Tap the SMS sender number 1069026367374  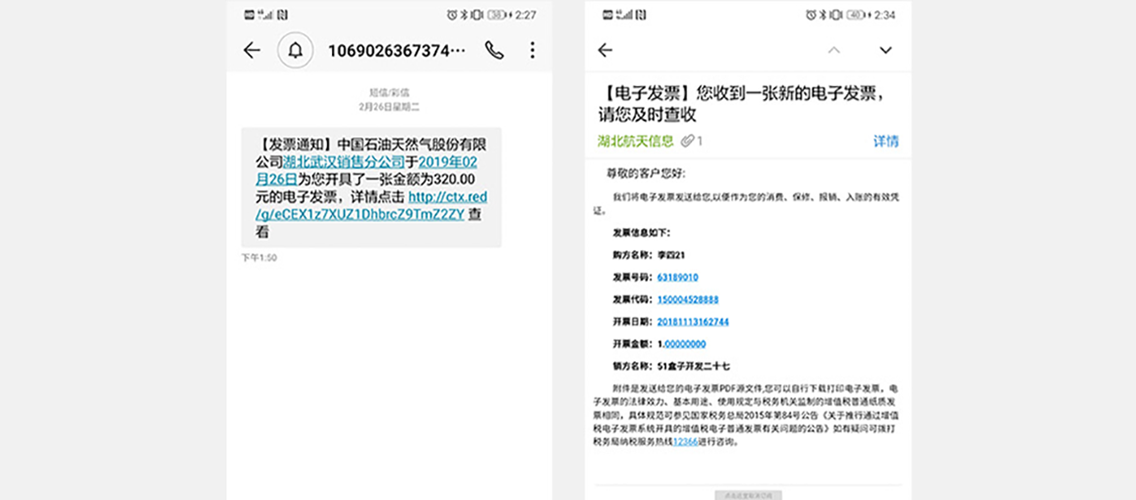click(399, 50)
